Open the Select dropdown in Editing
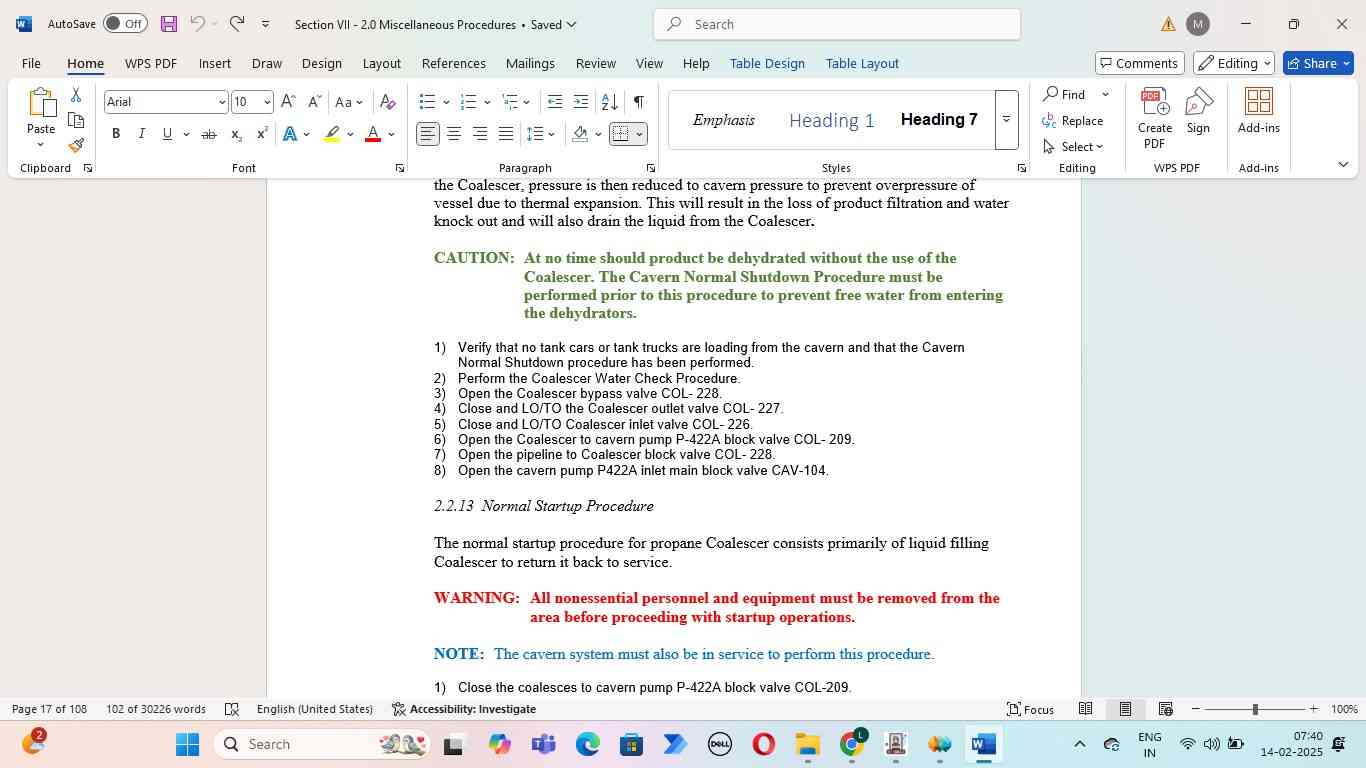The height and width of the screenshot is (768, 1366). point(1073,146)
